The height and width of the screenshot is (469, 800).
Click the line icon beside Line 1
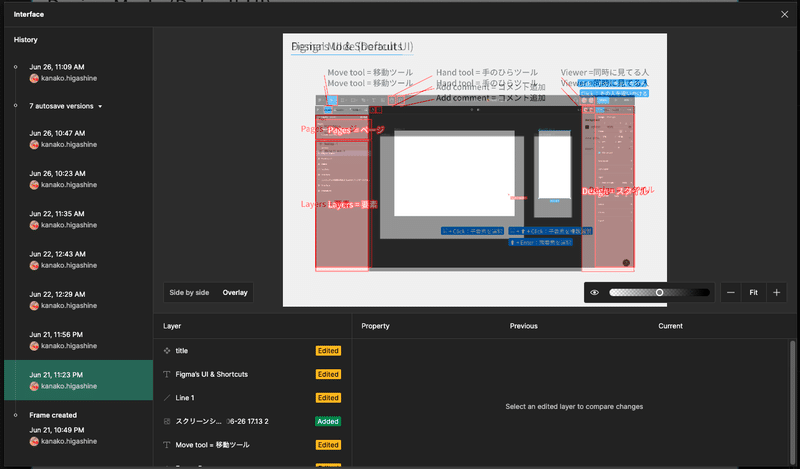167,398
